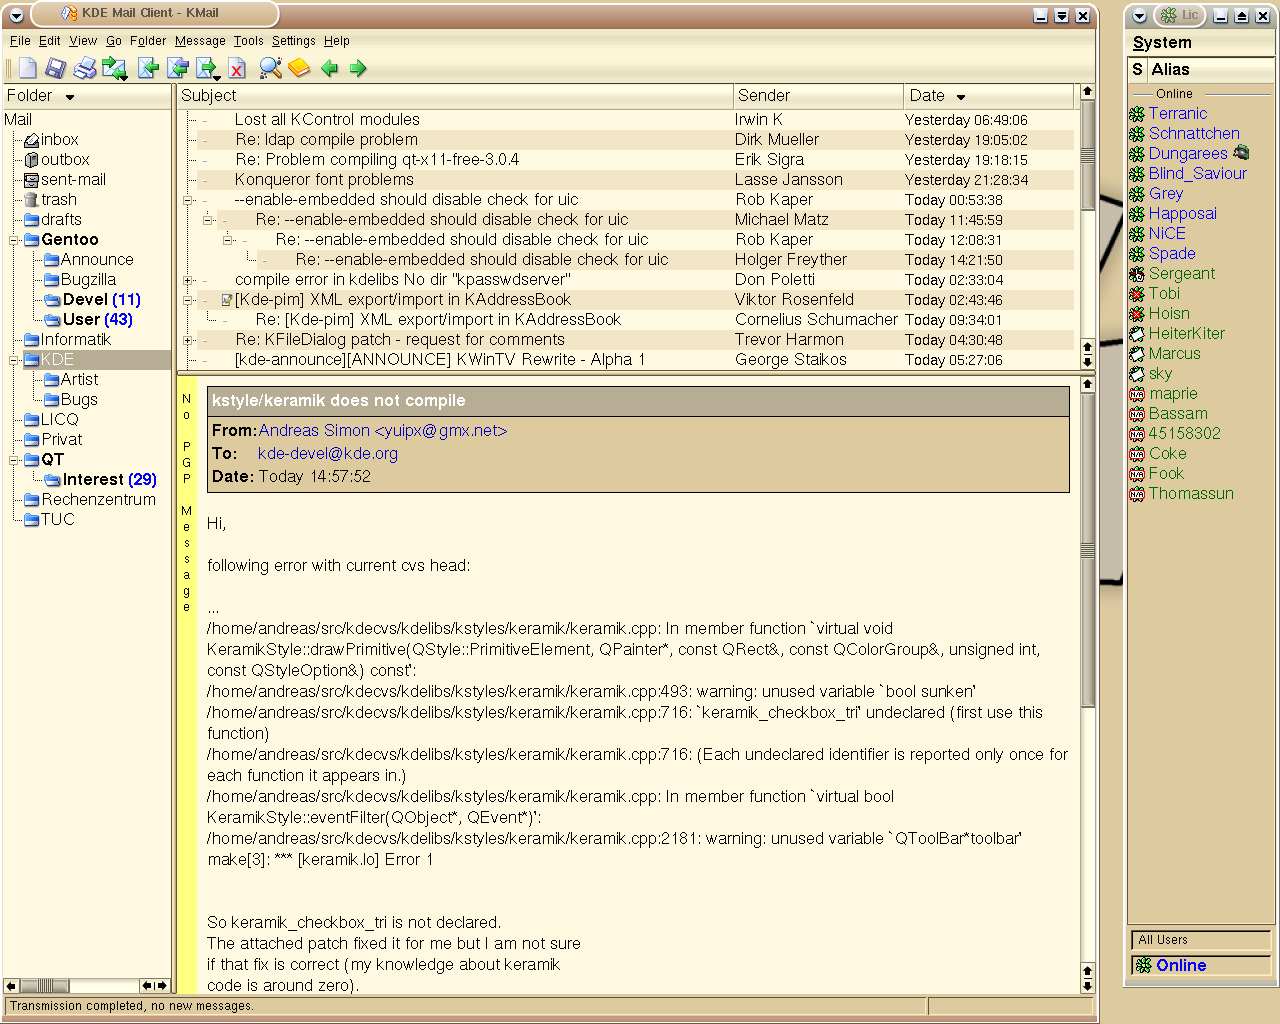Click the trash folder icon
Viewport: 1280px width, 1024px height.
pos(32,200)
